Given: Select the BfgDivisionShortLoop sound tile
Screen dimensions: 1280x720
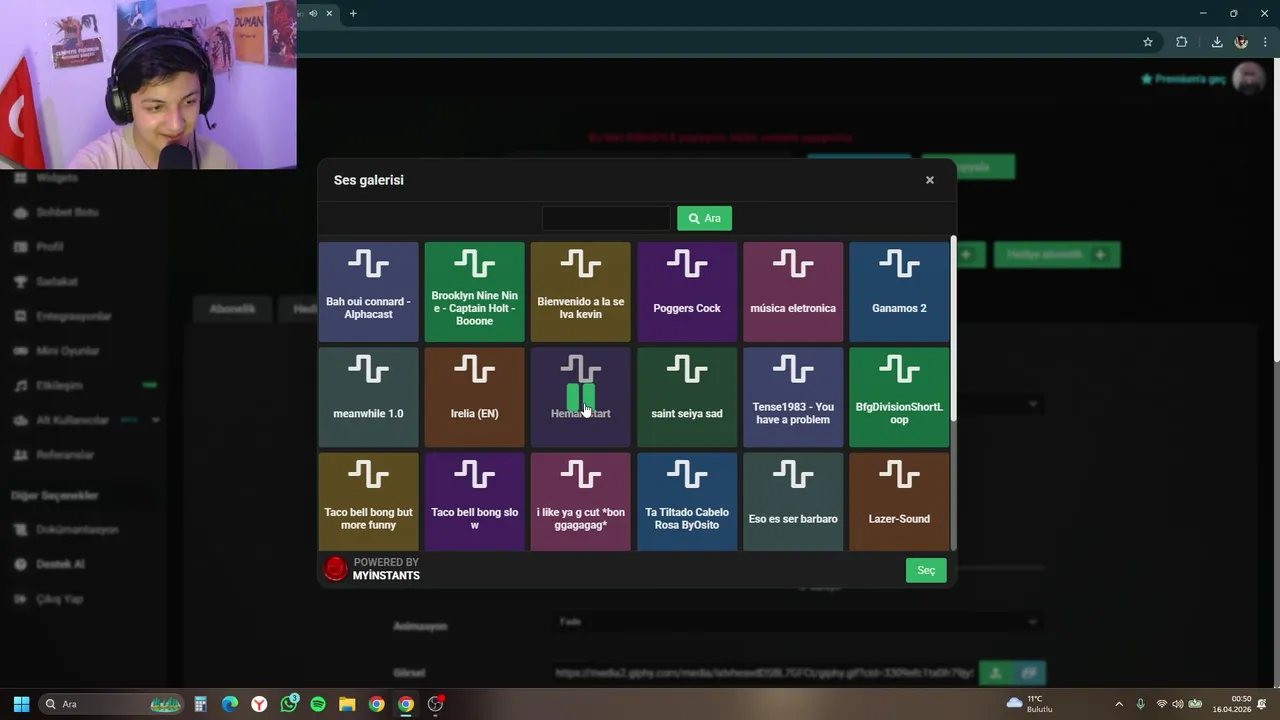Looking at the screenshot, I should 899,397.
